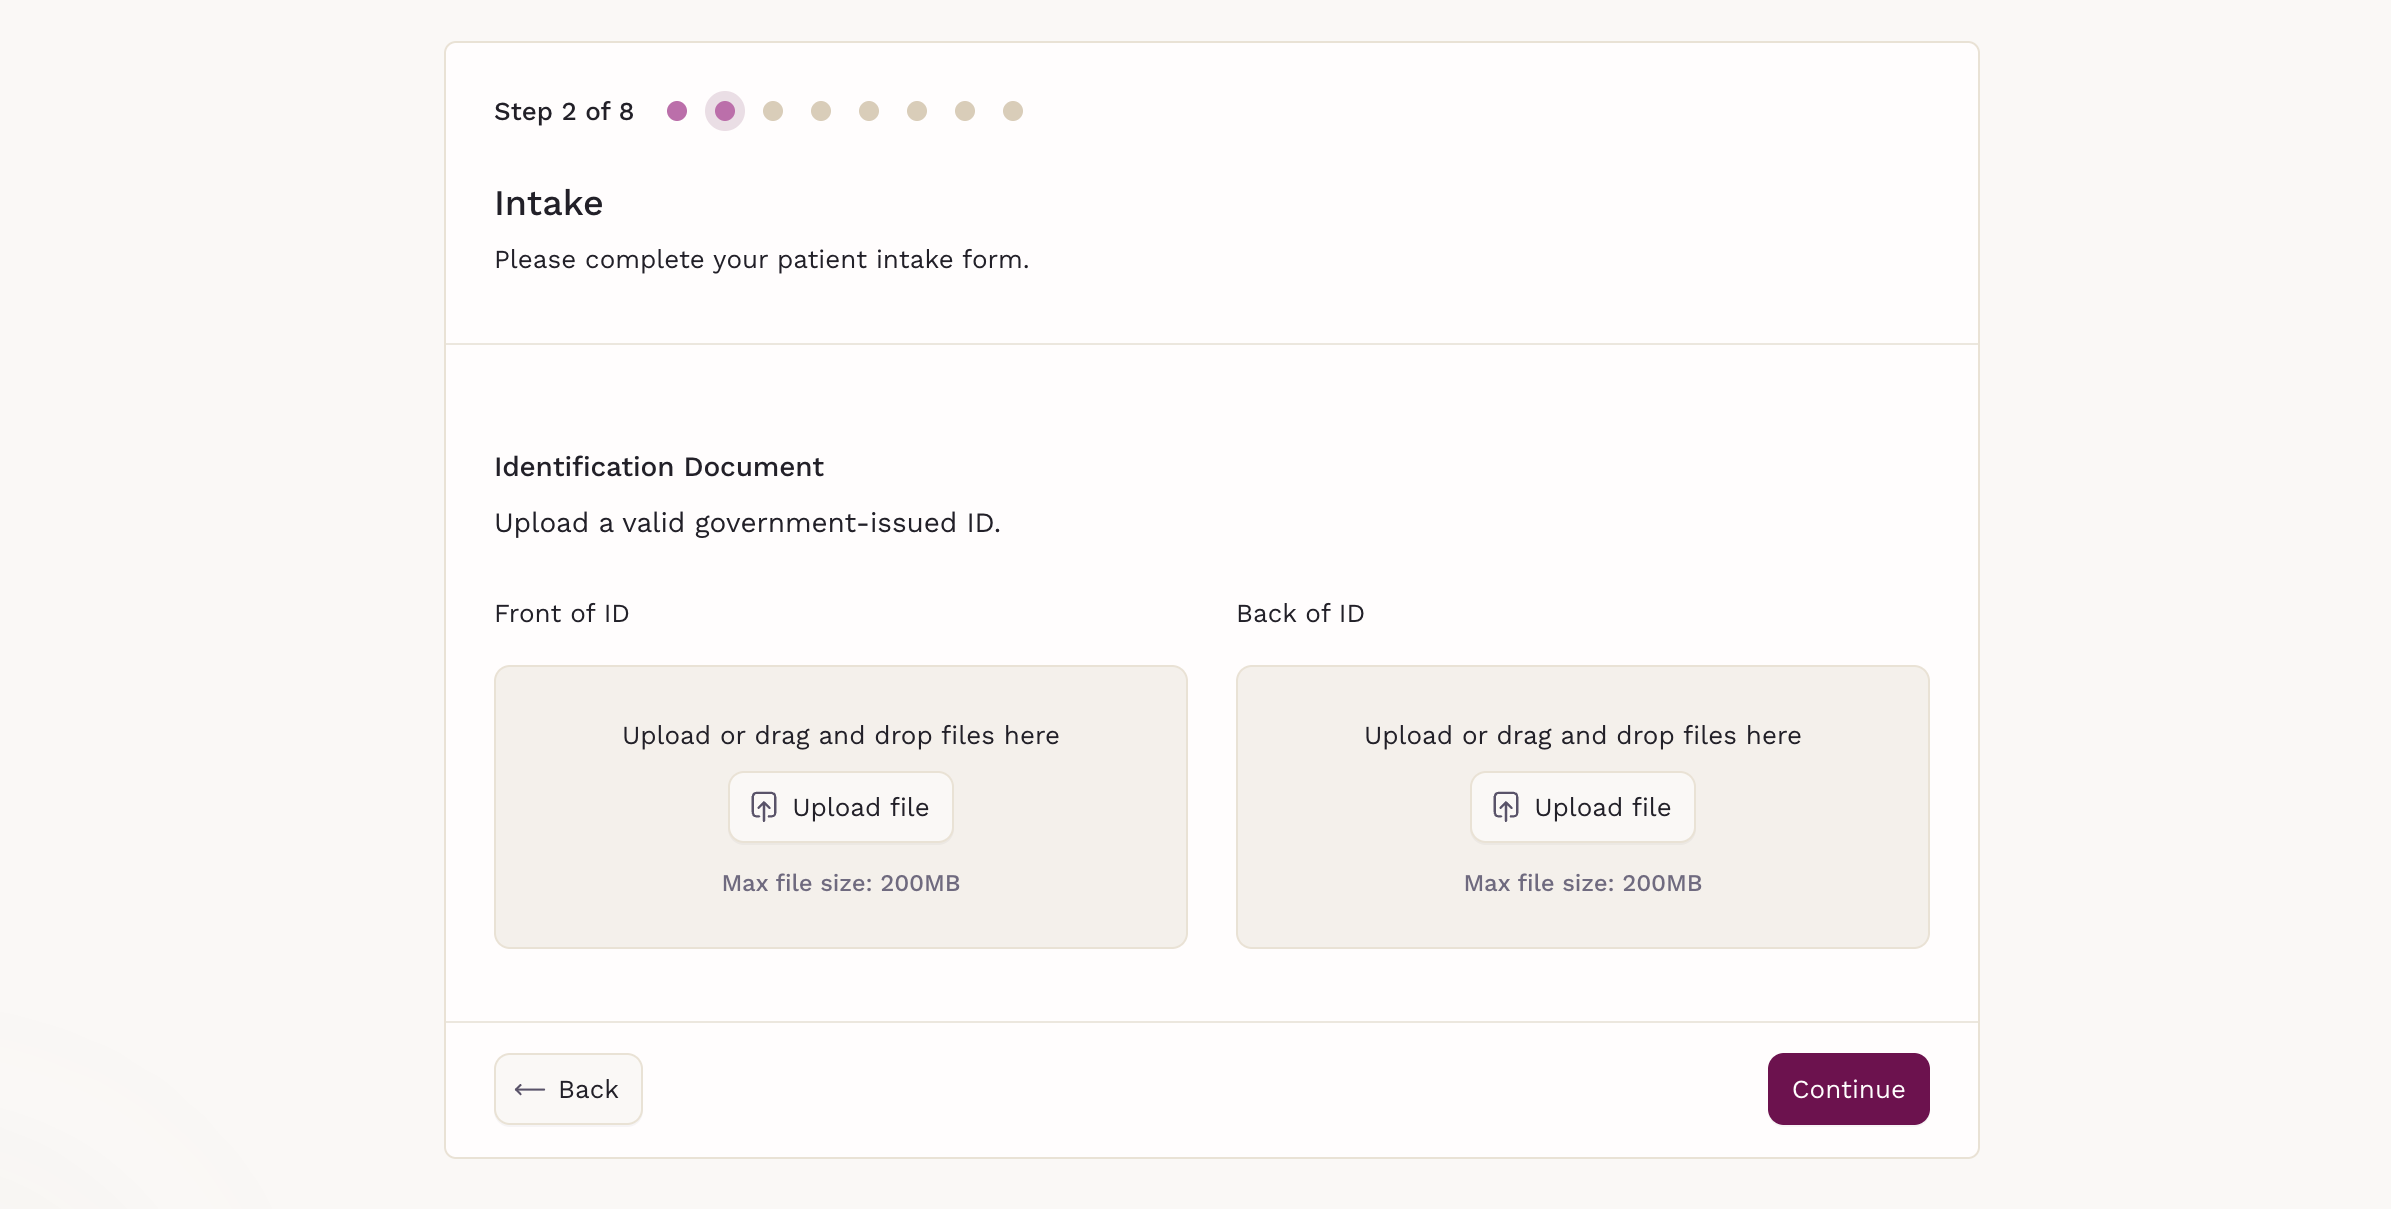The height and width of the screenshot is (1209, 2391).
Task: Click the Back of ID field label
Action: [x=1300, y=613]
